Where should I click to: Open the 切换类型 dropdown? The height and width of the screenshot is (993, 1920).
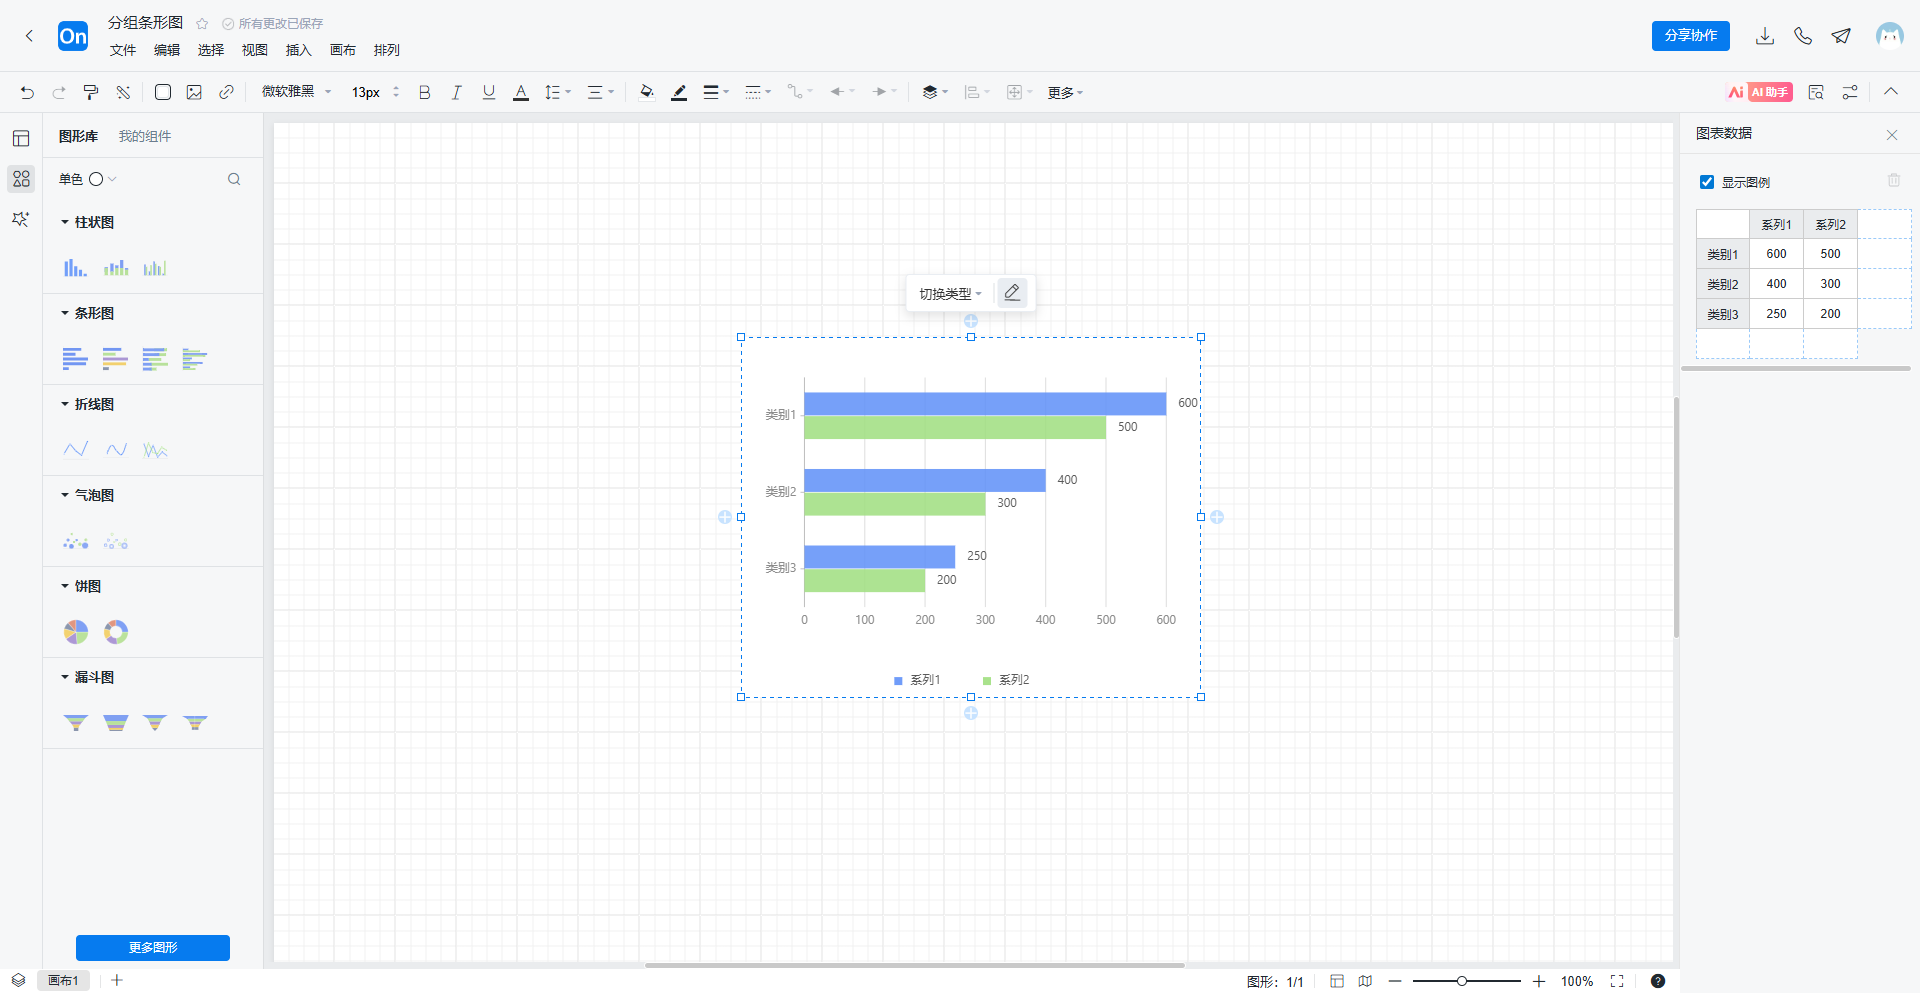[x=949, y=294]
